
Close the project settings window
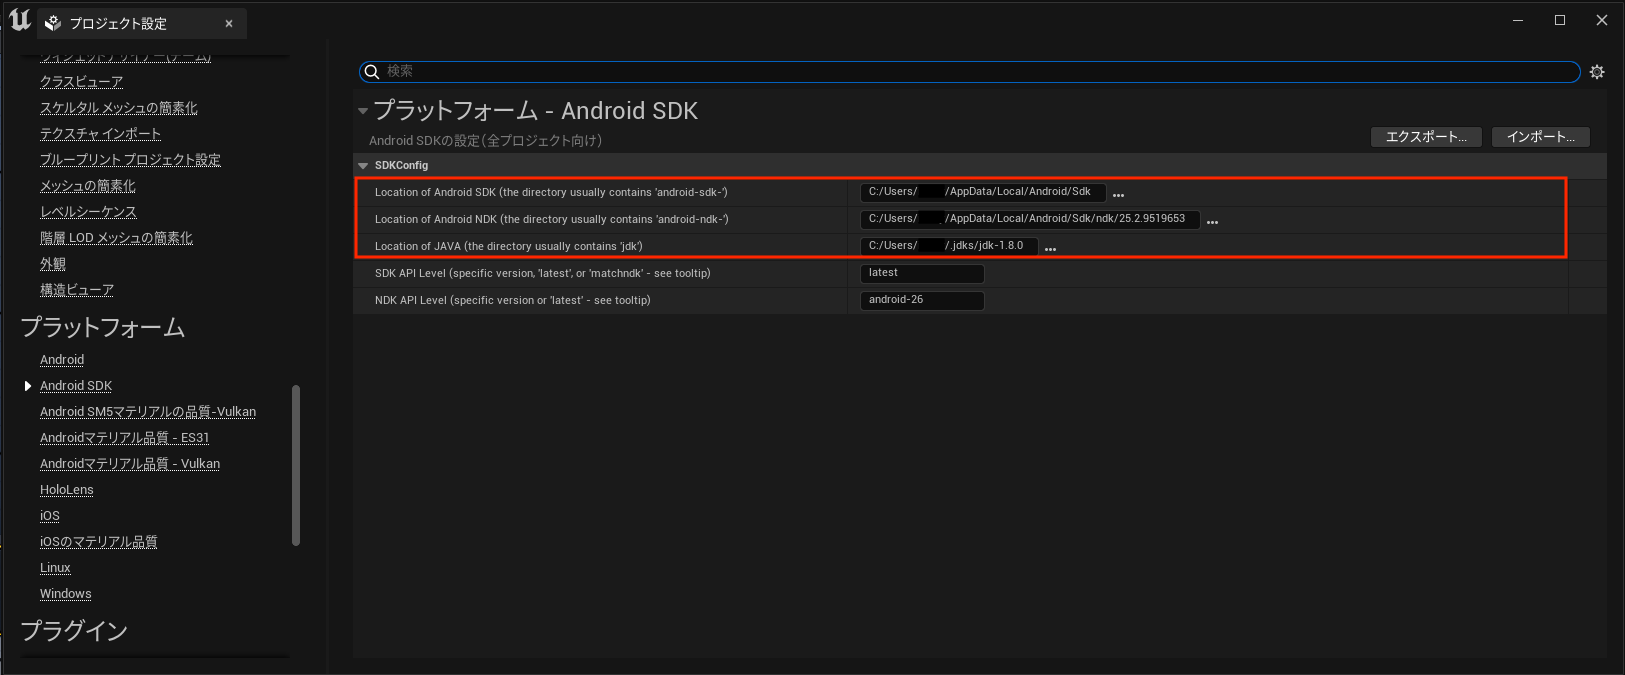coord(1602,20)
